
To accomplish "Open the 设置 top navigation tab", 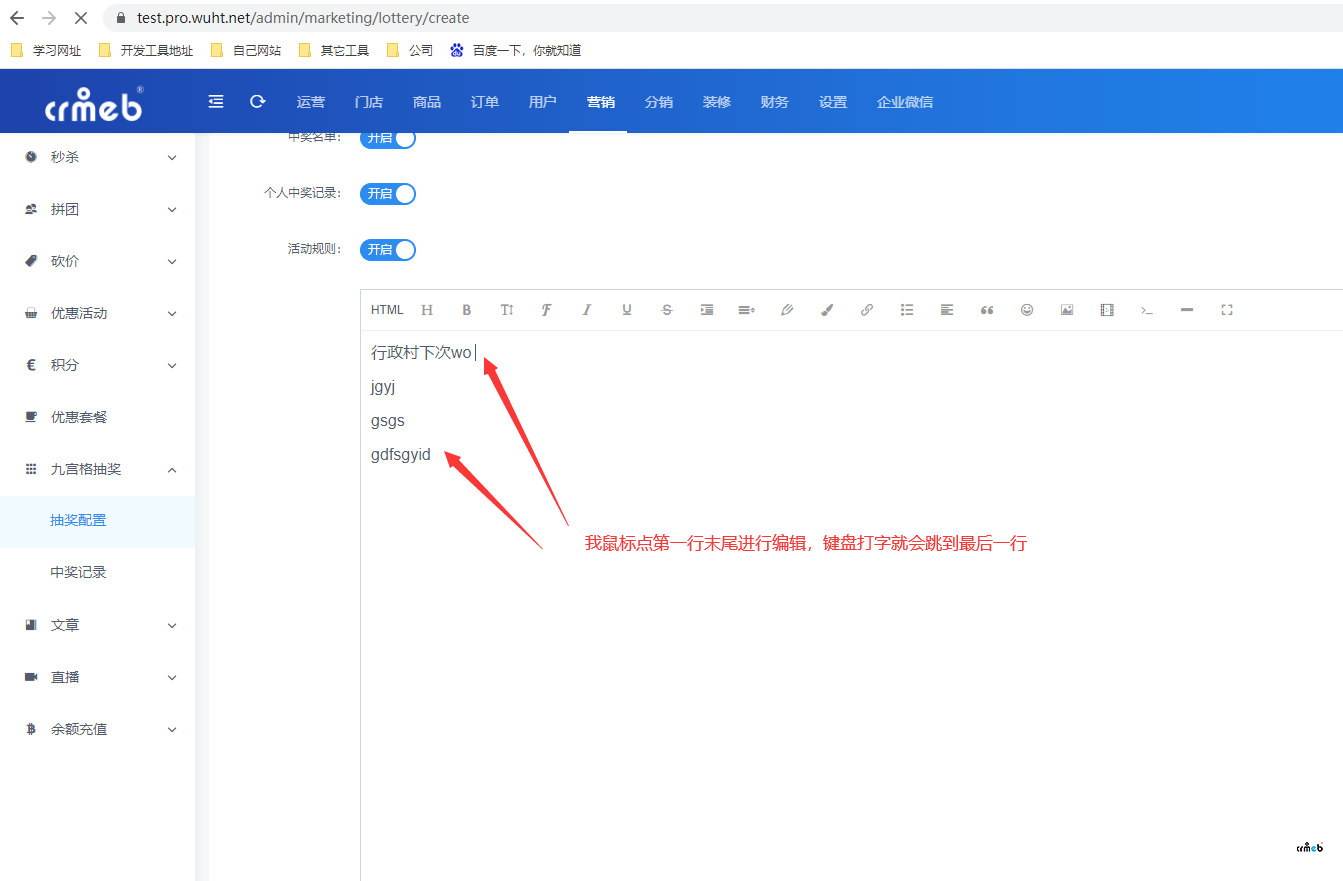I will (833, 102).
